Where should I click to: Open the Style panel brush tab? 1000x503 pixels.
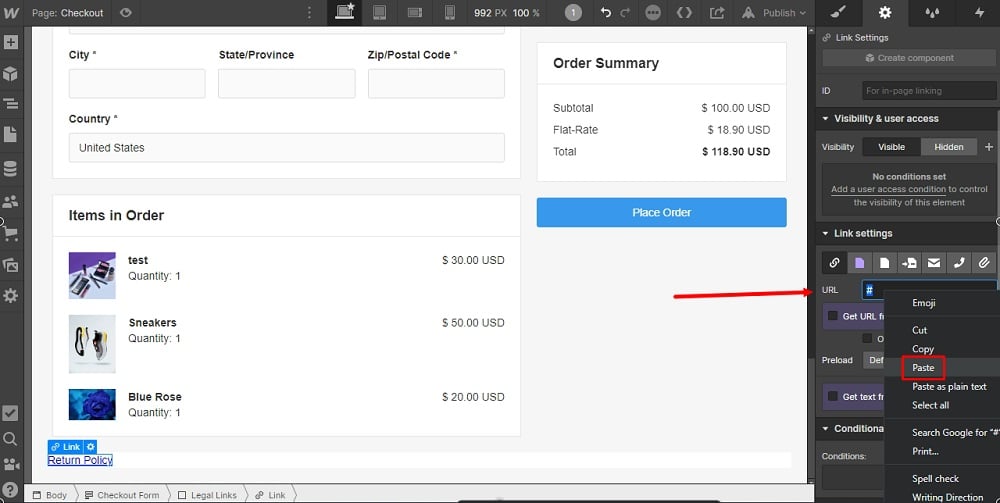(x=839, y=12)
